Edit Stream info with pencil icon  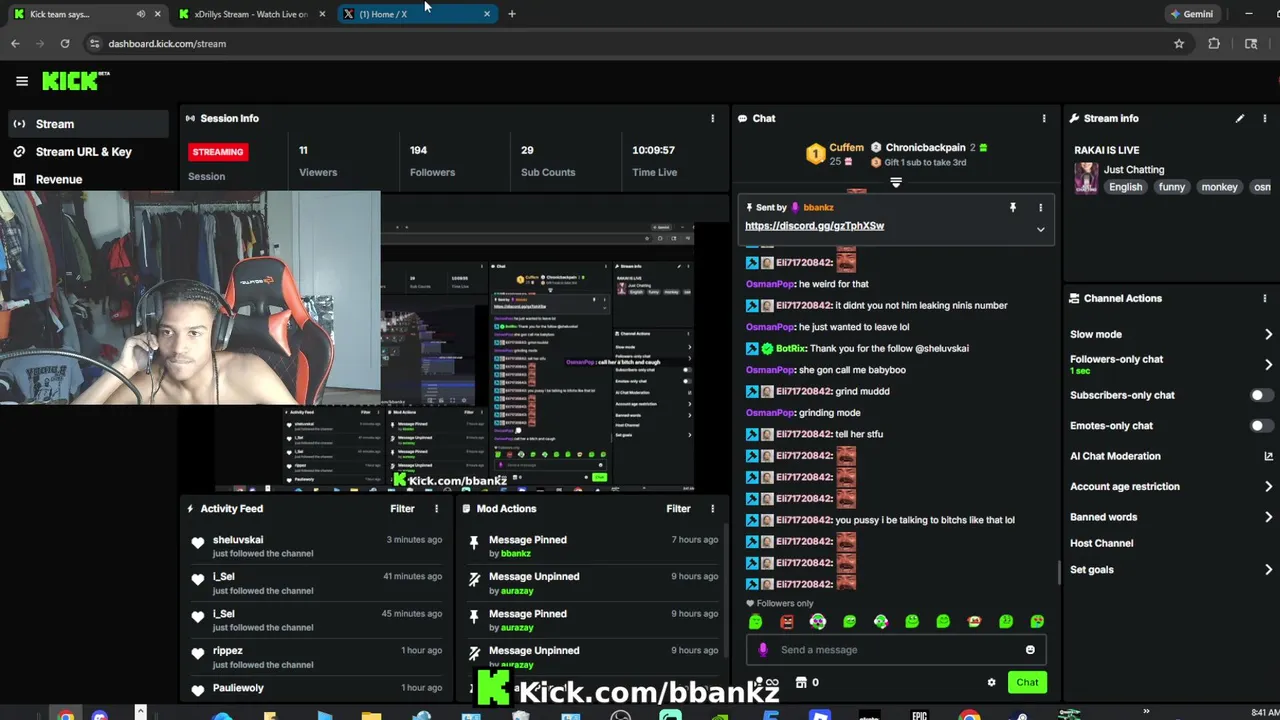1240,118
